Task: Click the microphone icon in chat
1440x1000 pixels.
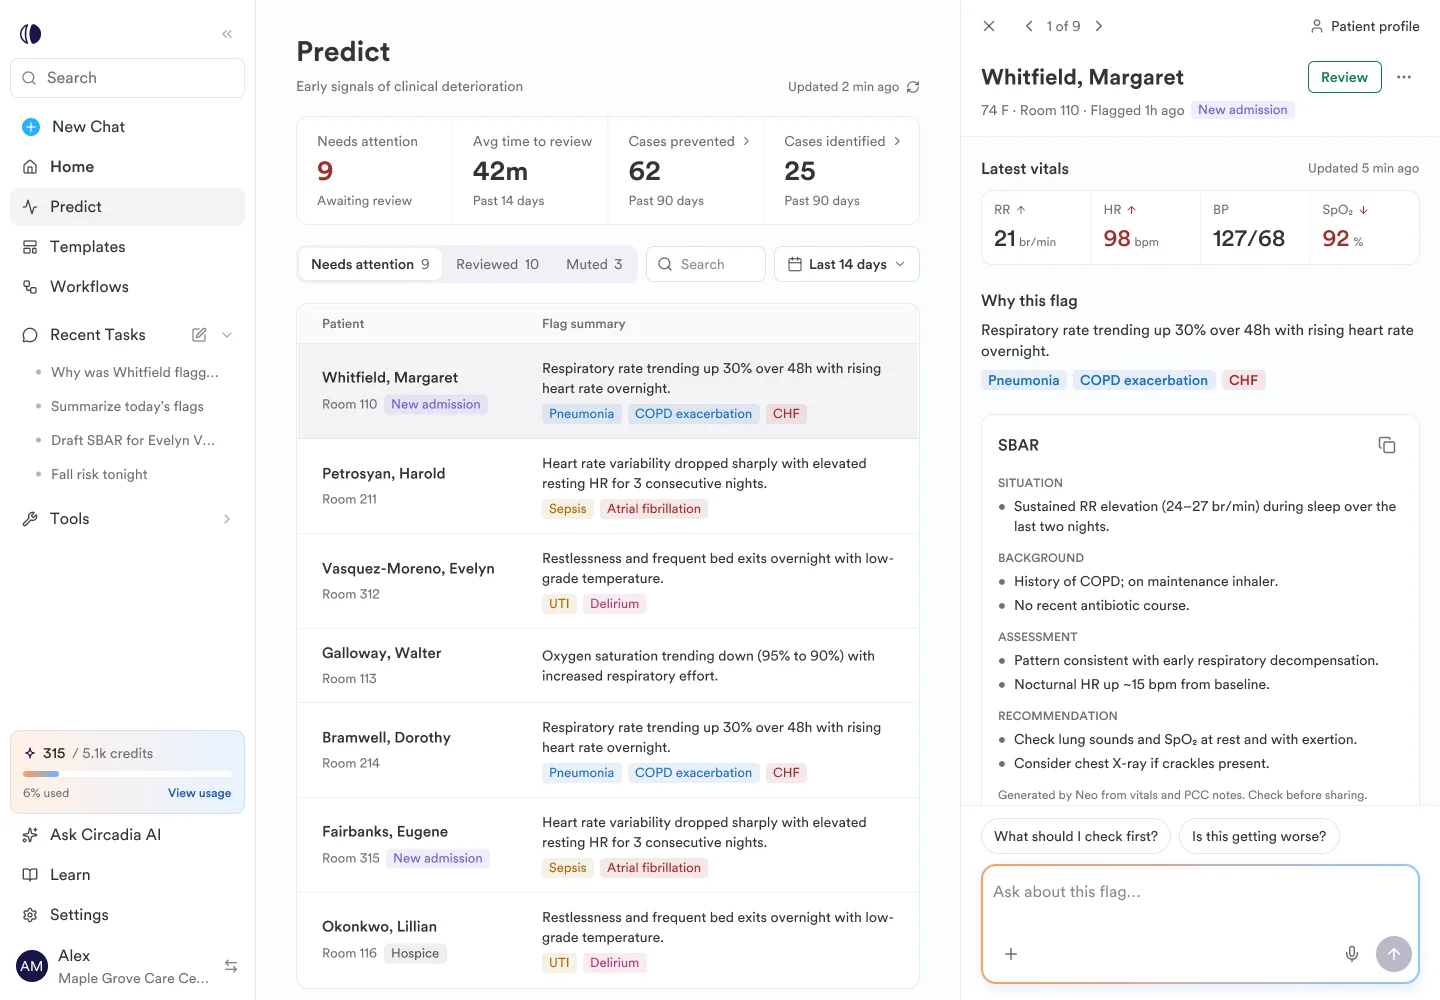Action: [1352, 954]
